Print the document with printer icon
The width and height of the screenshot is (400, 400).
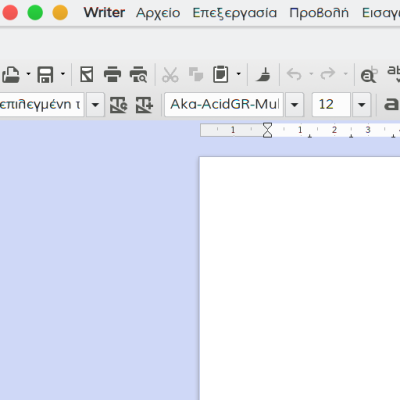[112, 74]
